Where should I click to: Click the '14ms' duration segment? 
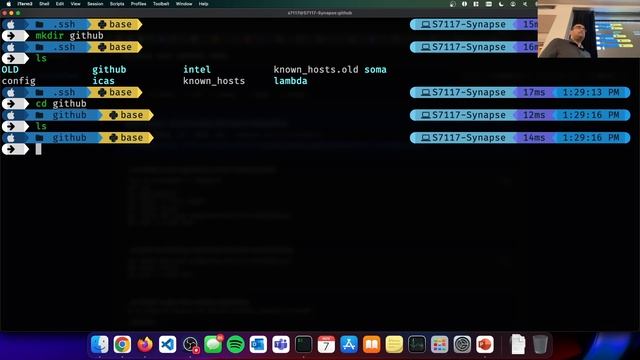534,138
